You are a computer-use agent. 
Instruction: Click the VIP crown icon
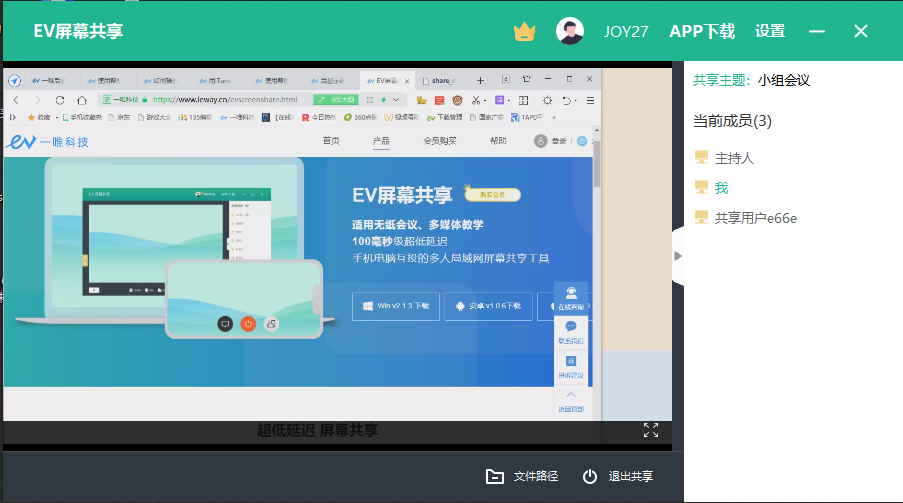coord(525,31)
